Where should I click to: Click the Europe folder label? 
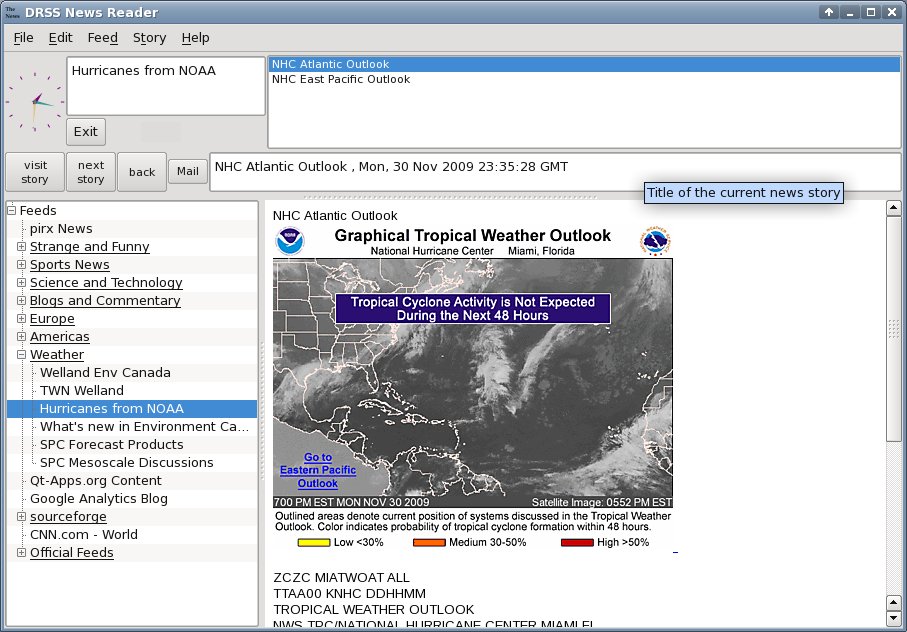pos(52,319)
